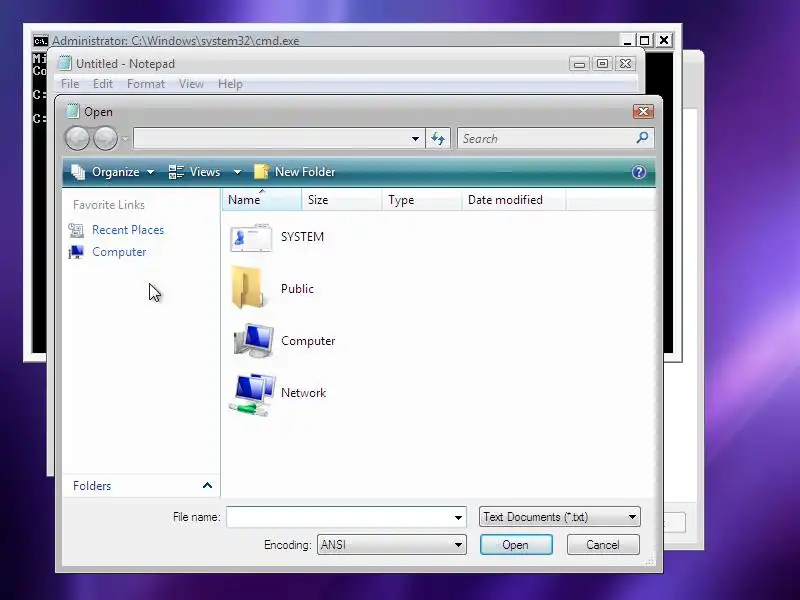The height and width of the screenshot is (600, 800).
Task: Open Notepad's Edit menu
Action: click(103, 84)
